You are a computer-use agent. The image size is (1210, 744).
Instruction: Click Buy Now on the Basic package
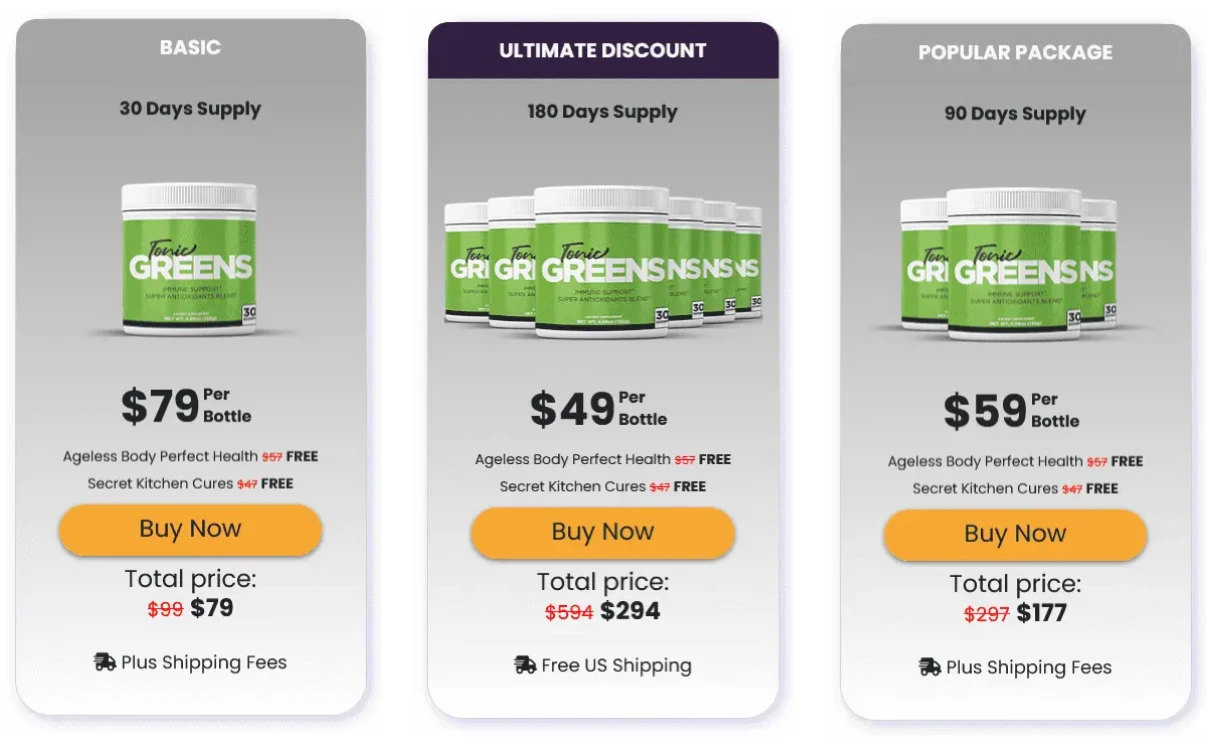(x=189, y=529)
